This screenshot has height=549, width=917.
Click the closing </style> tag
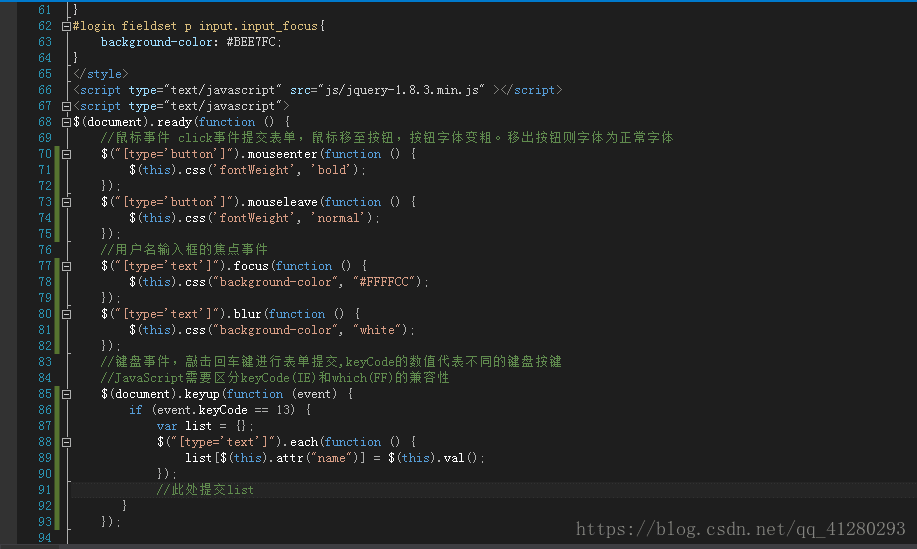coord(101,74)
